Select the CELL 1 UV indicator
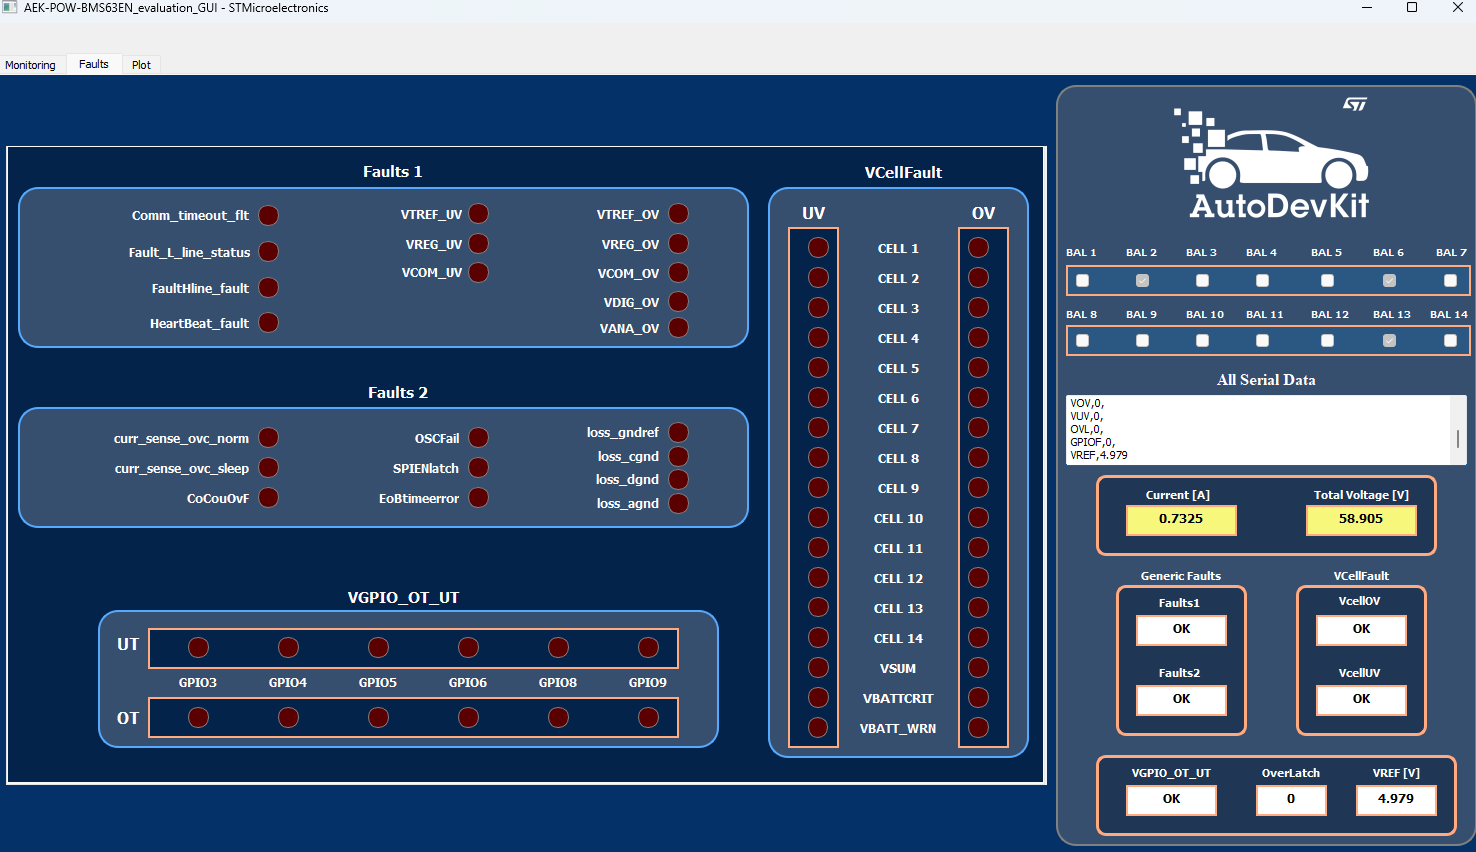Image resolution: width=1476 pixels, height=852 pixels. (816, 247)
